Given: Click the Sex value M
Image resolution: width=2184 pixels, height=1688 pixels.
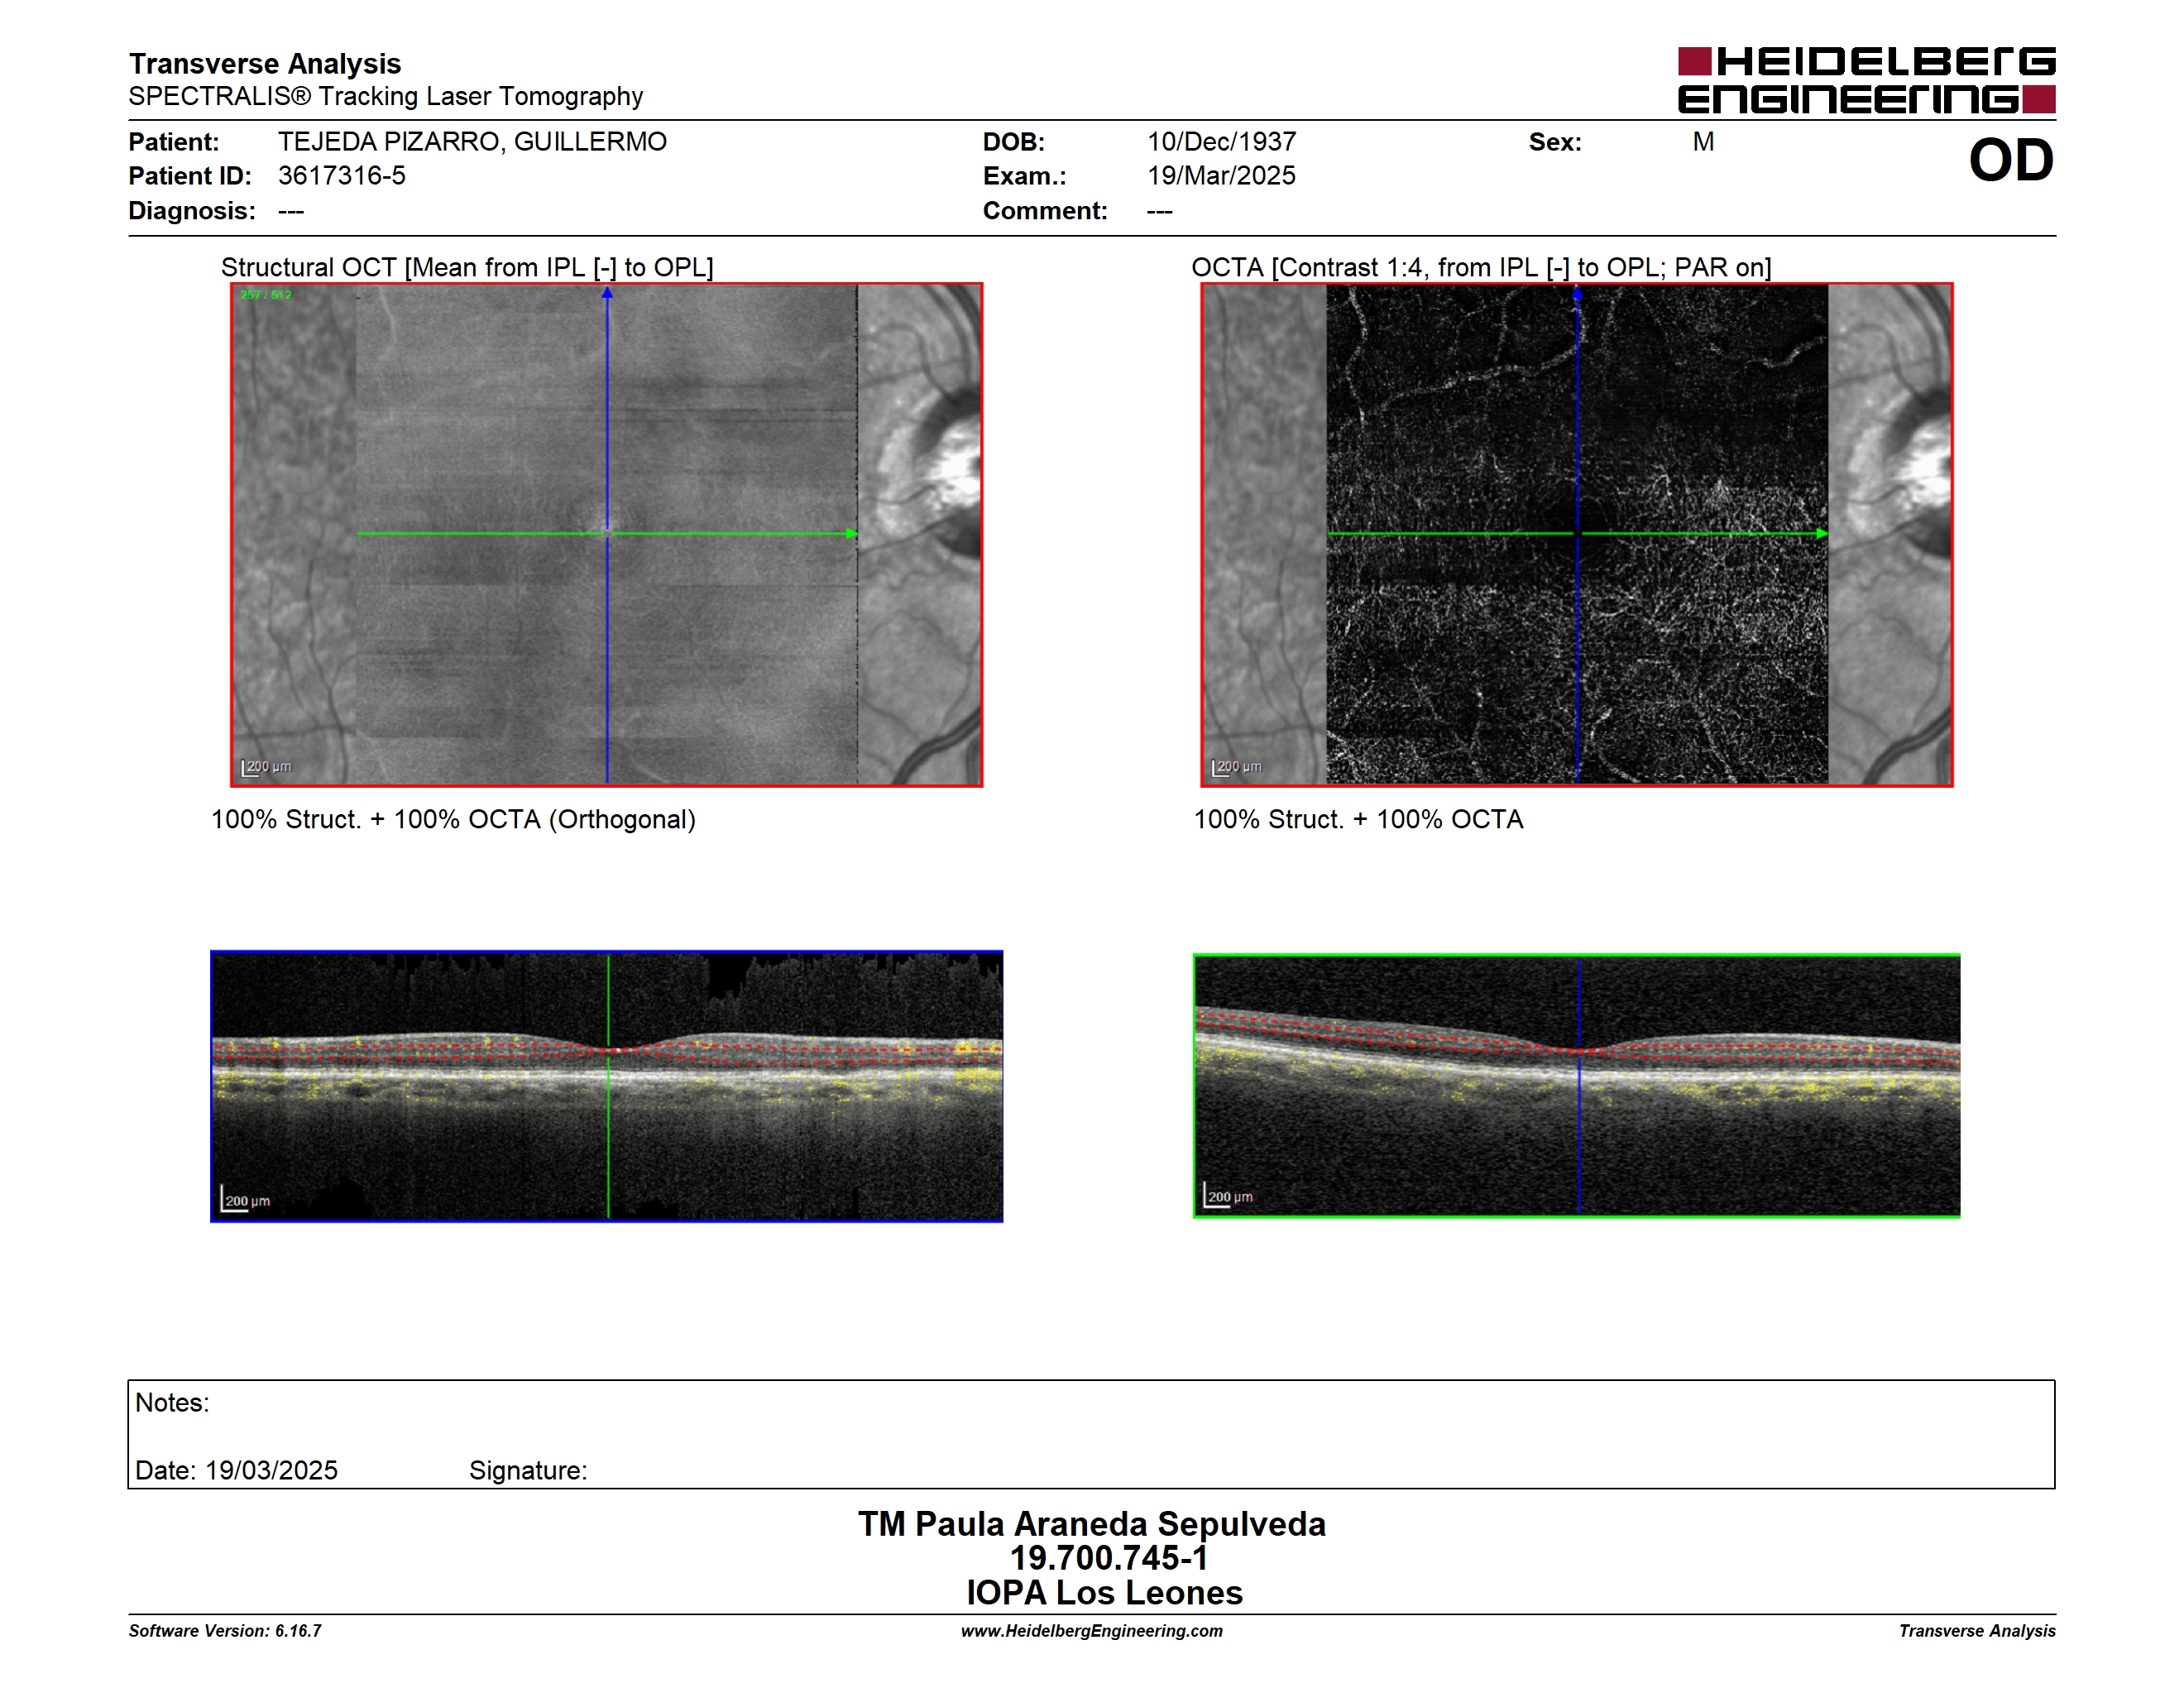Looking at the screenshot, I should click(x=1704, y=142).
